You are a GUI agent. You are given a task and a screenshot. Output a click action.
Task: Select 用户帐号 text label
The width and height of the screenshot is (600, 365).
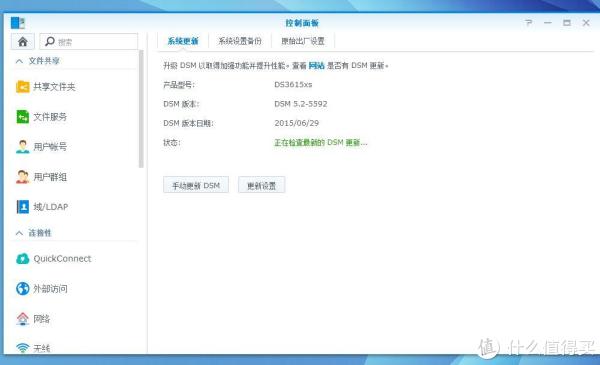pyautogui.click(x=50, y=147)
